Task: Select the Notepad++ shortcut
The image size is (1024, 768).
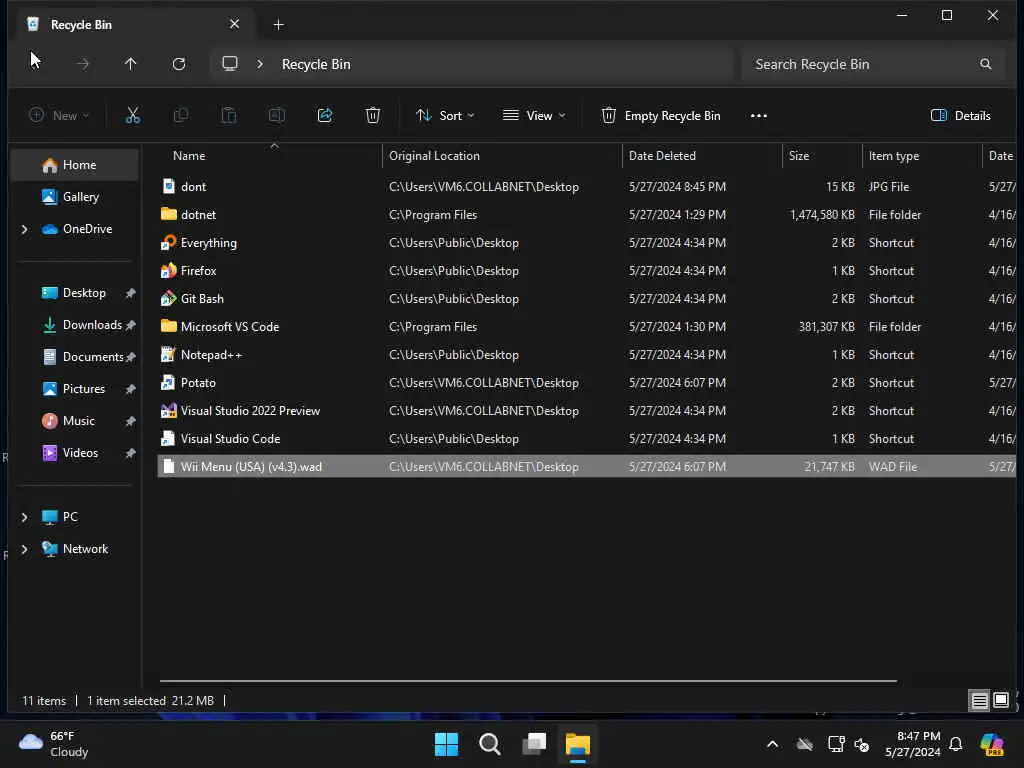Action: click(586, 355)
